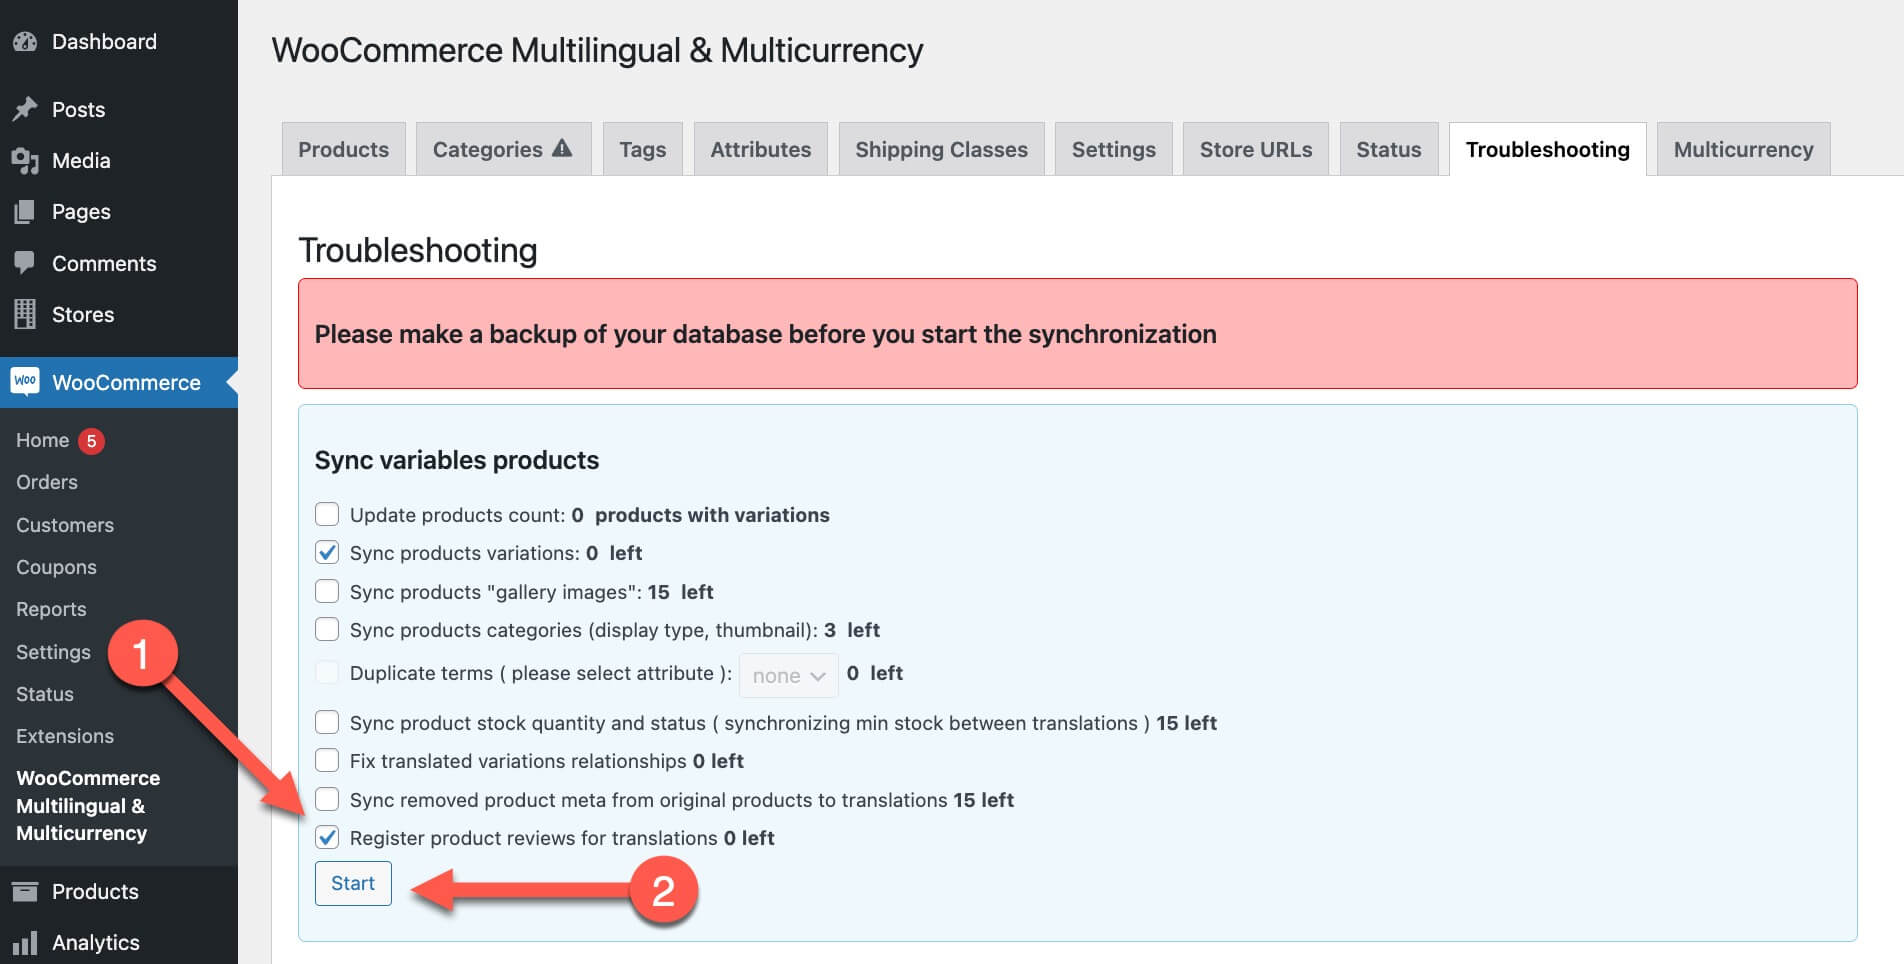1904x964 pixels.
Task: Open WooCommerce Settings in sidebar
Action: coord(53,652)
